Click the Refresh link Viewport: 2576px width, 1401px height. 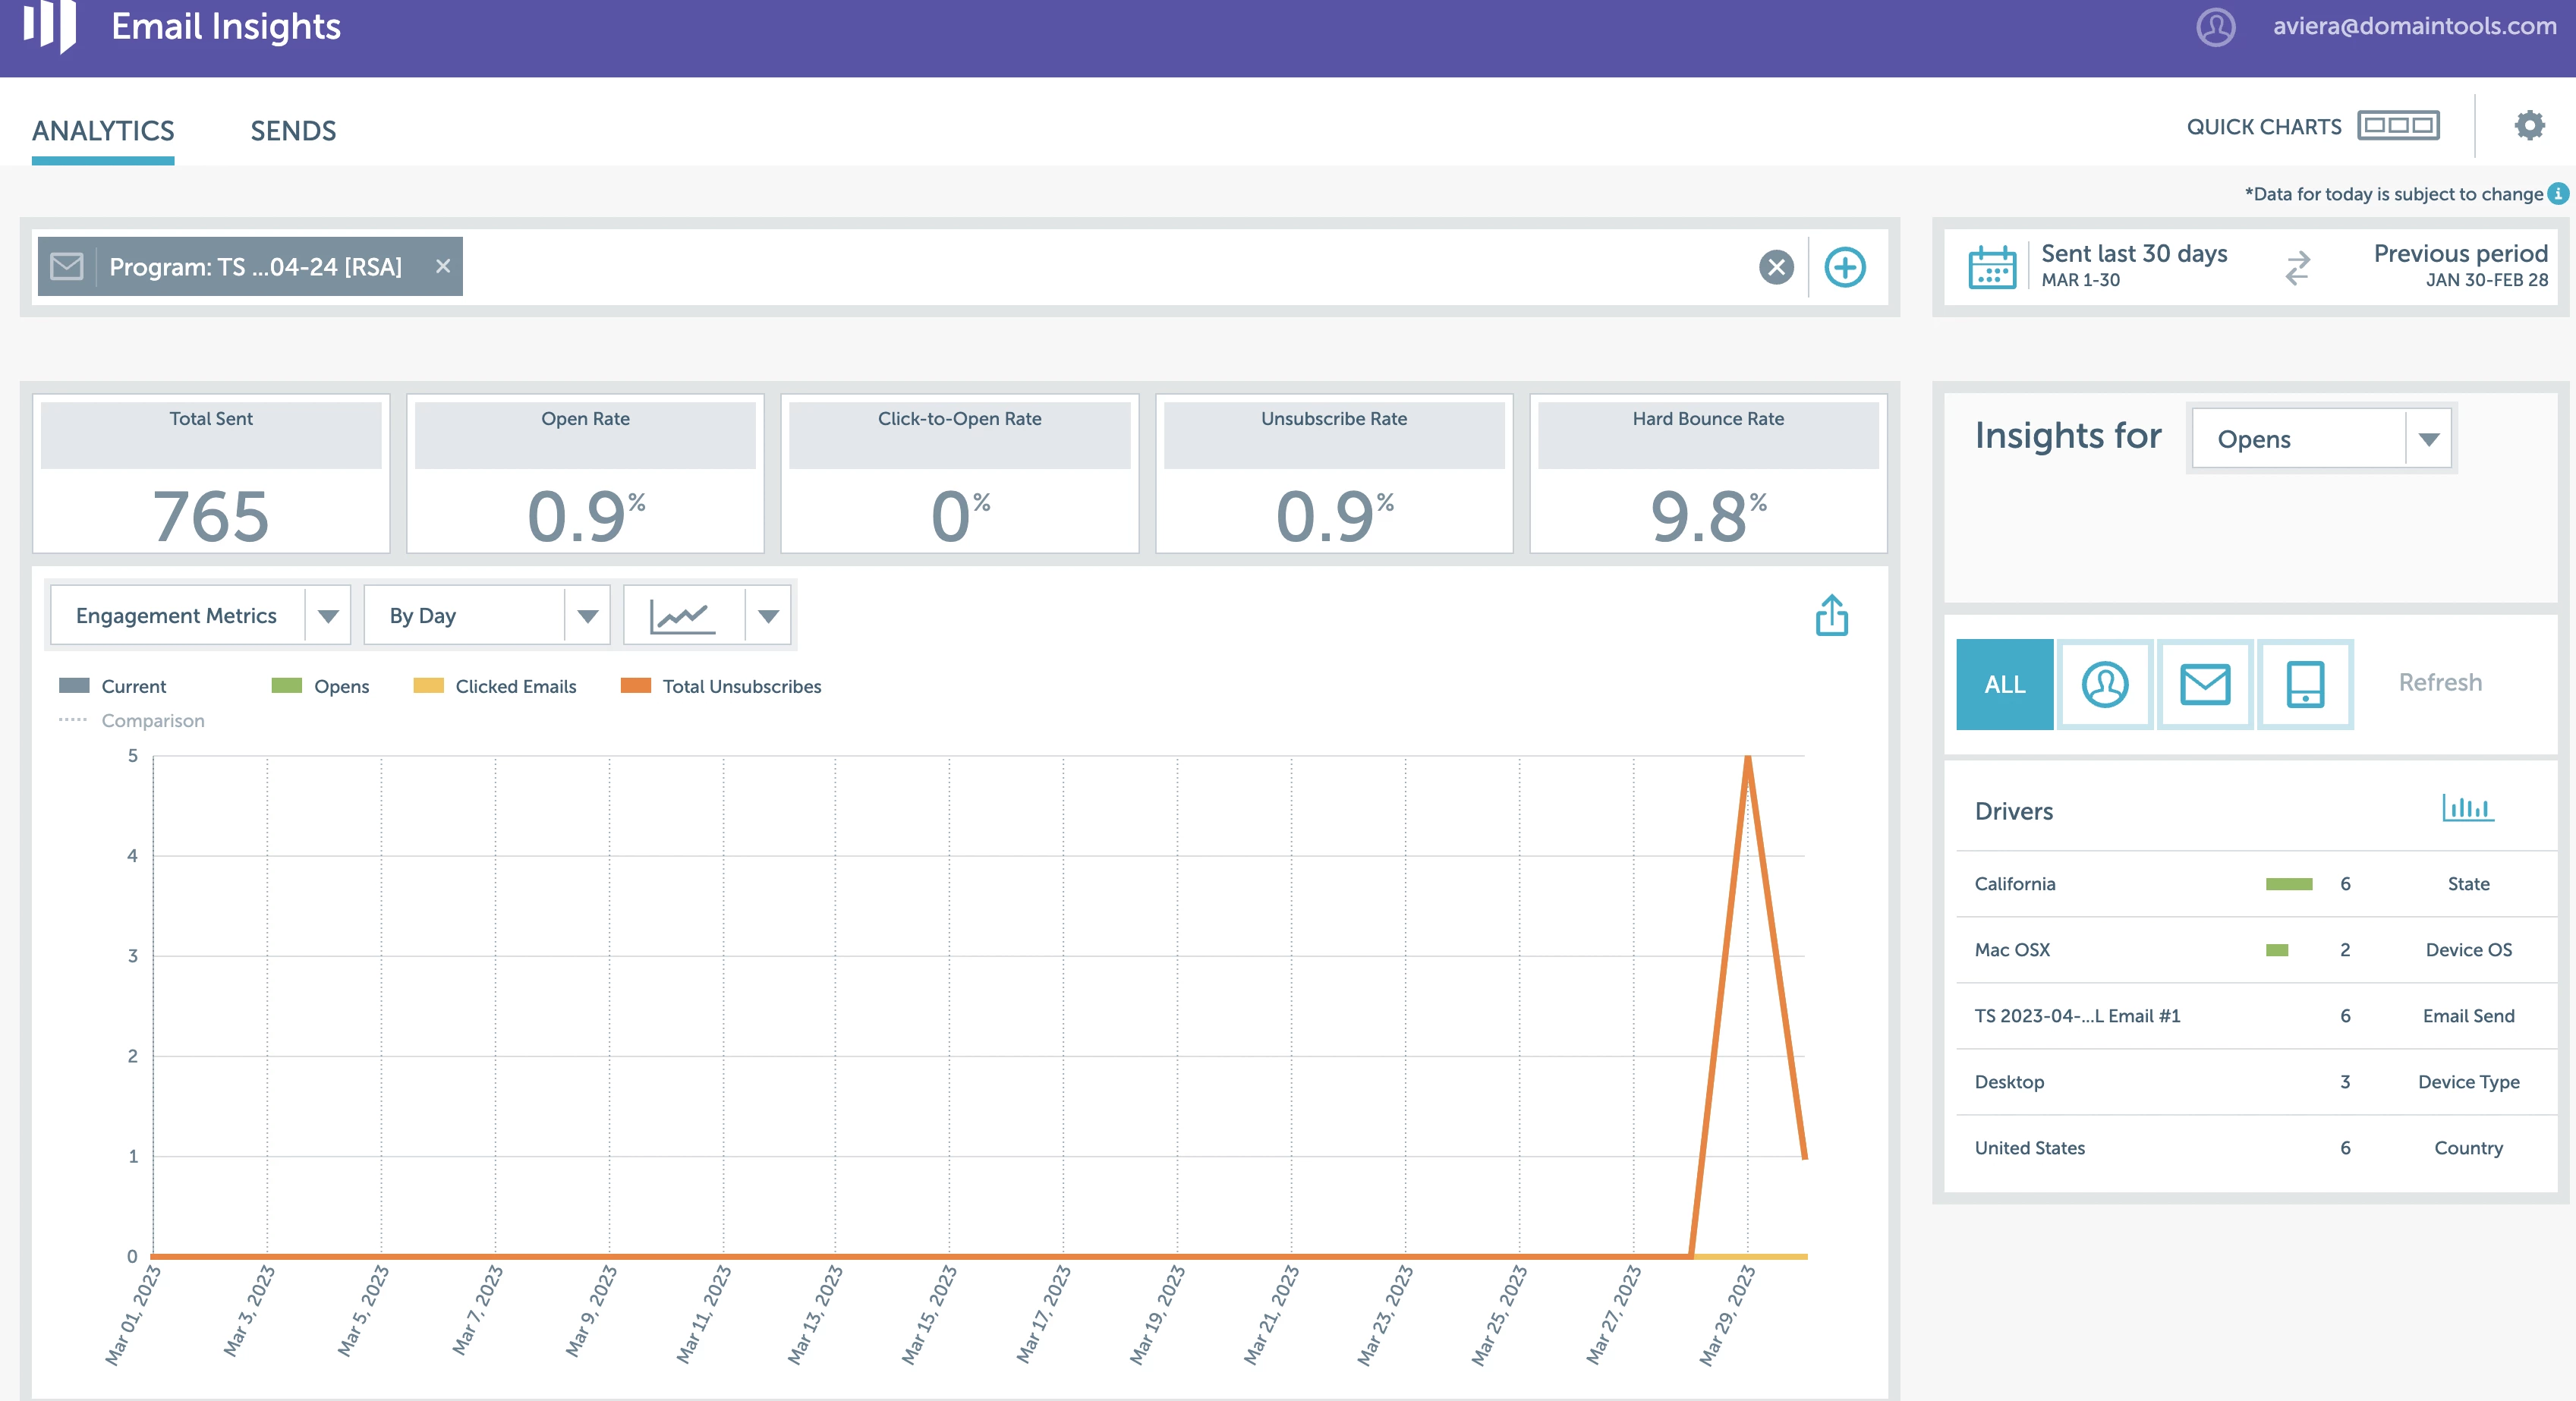[2439, 683]
